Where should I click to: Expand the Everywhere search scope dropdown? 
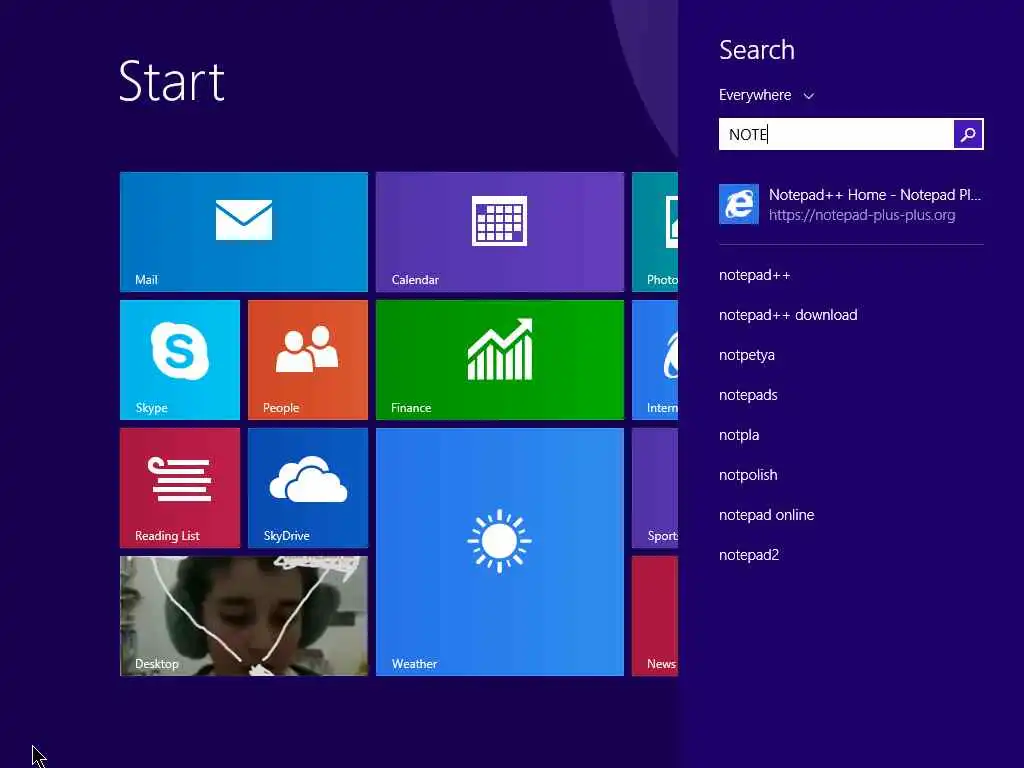coord(766,95)
